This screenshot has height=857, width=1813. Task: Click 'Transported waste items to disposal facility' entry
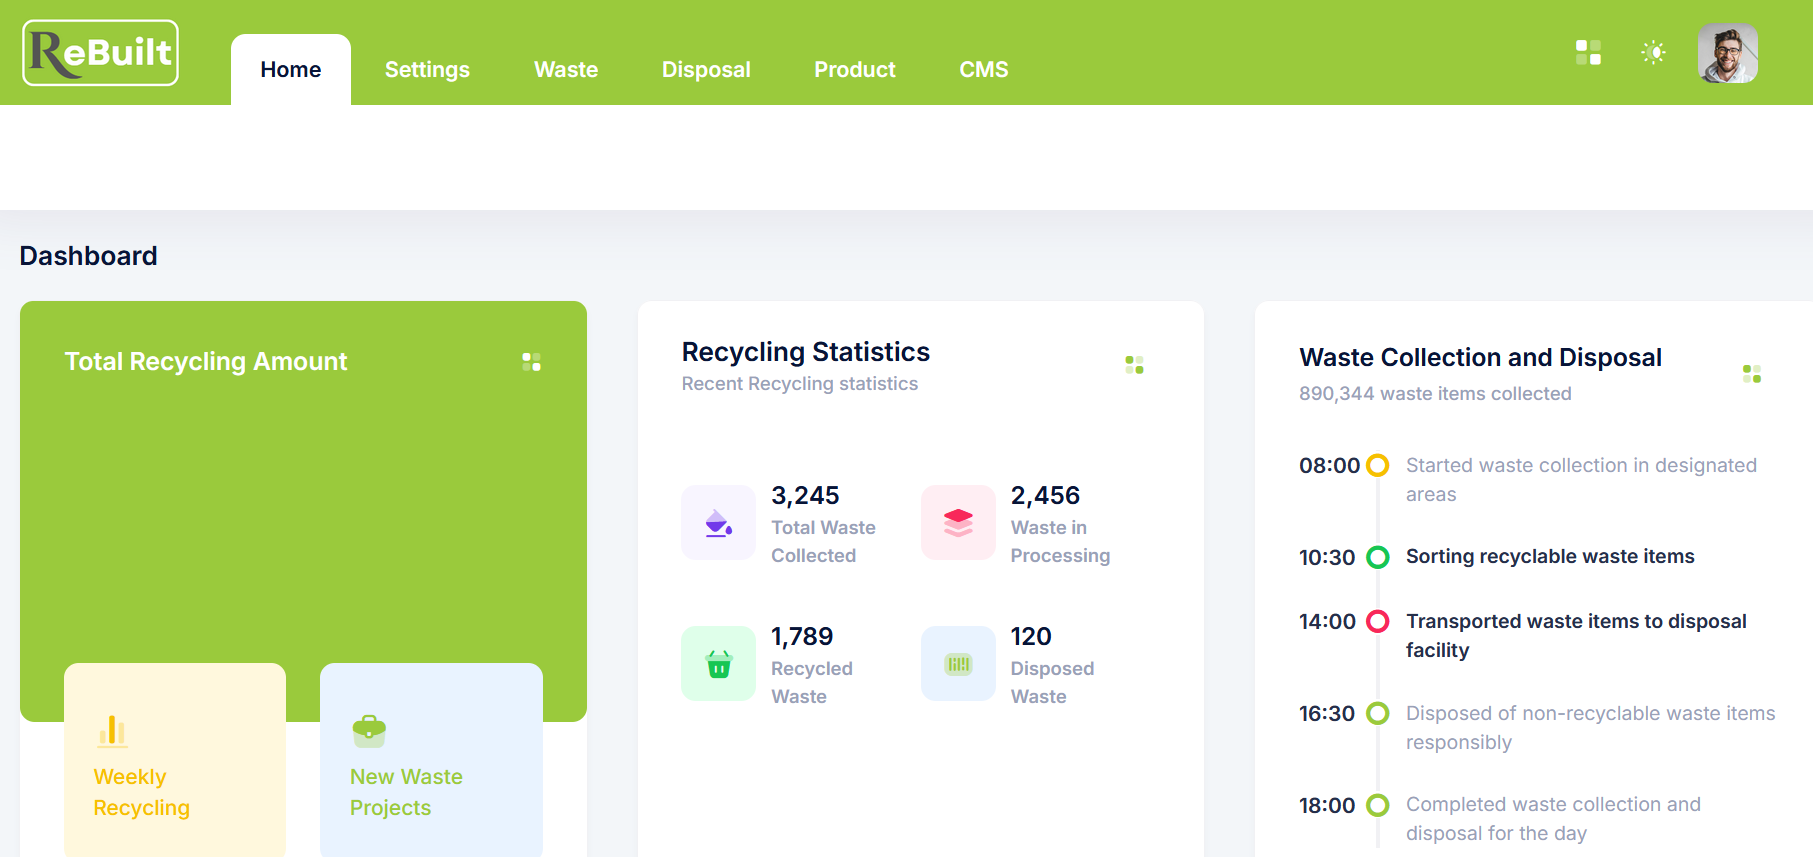[1576, 635]
